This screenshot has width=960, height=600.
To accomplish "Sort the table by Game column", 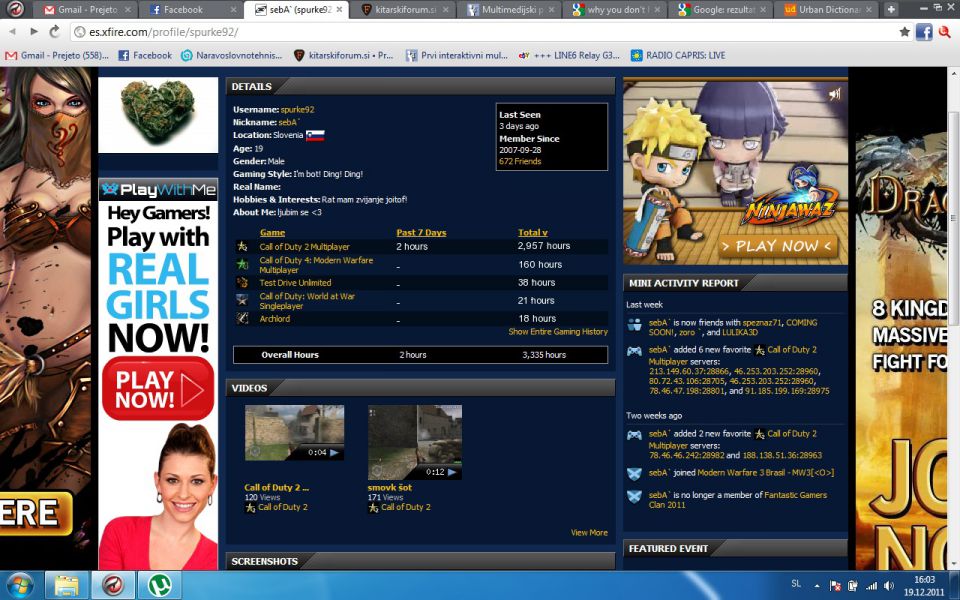I will [x=272, y=233].
